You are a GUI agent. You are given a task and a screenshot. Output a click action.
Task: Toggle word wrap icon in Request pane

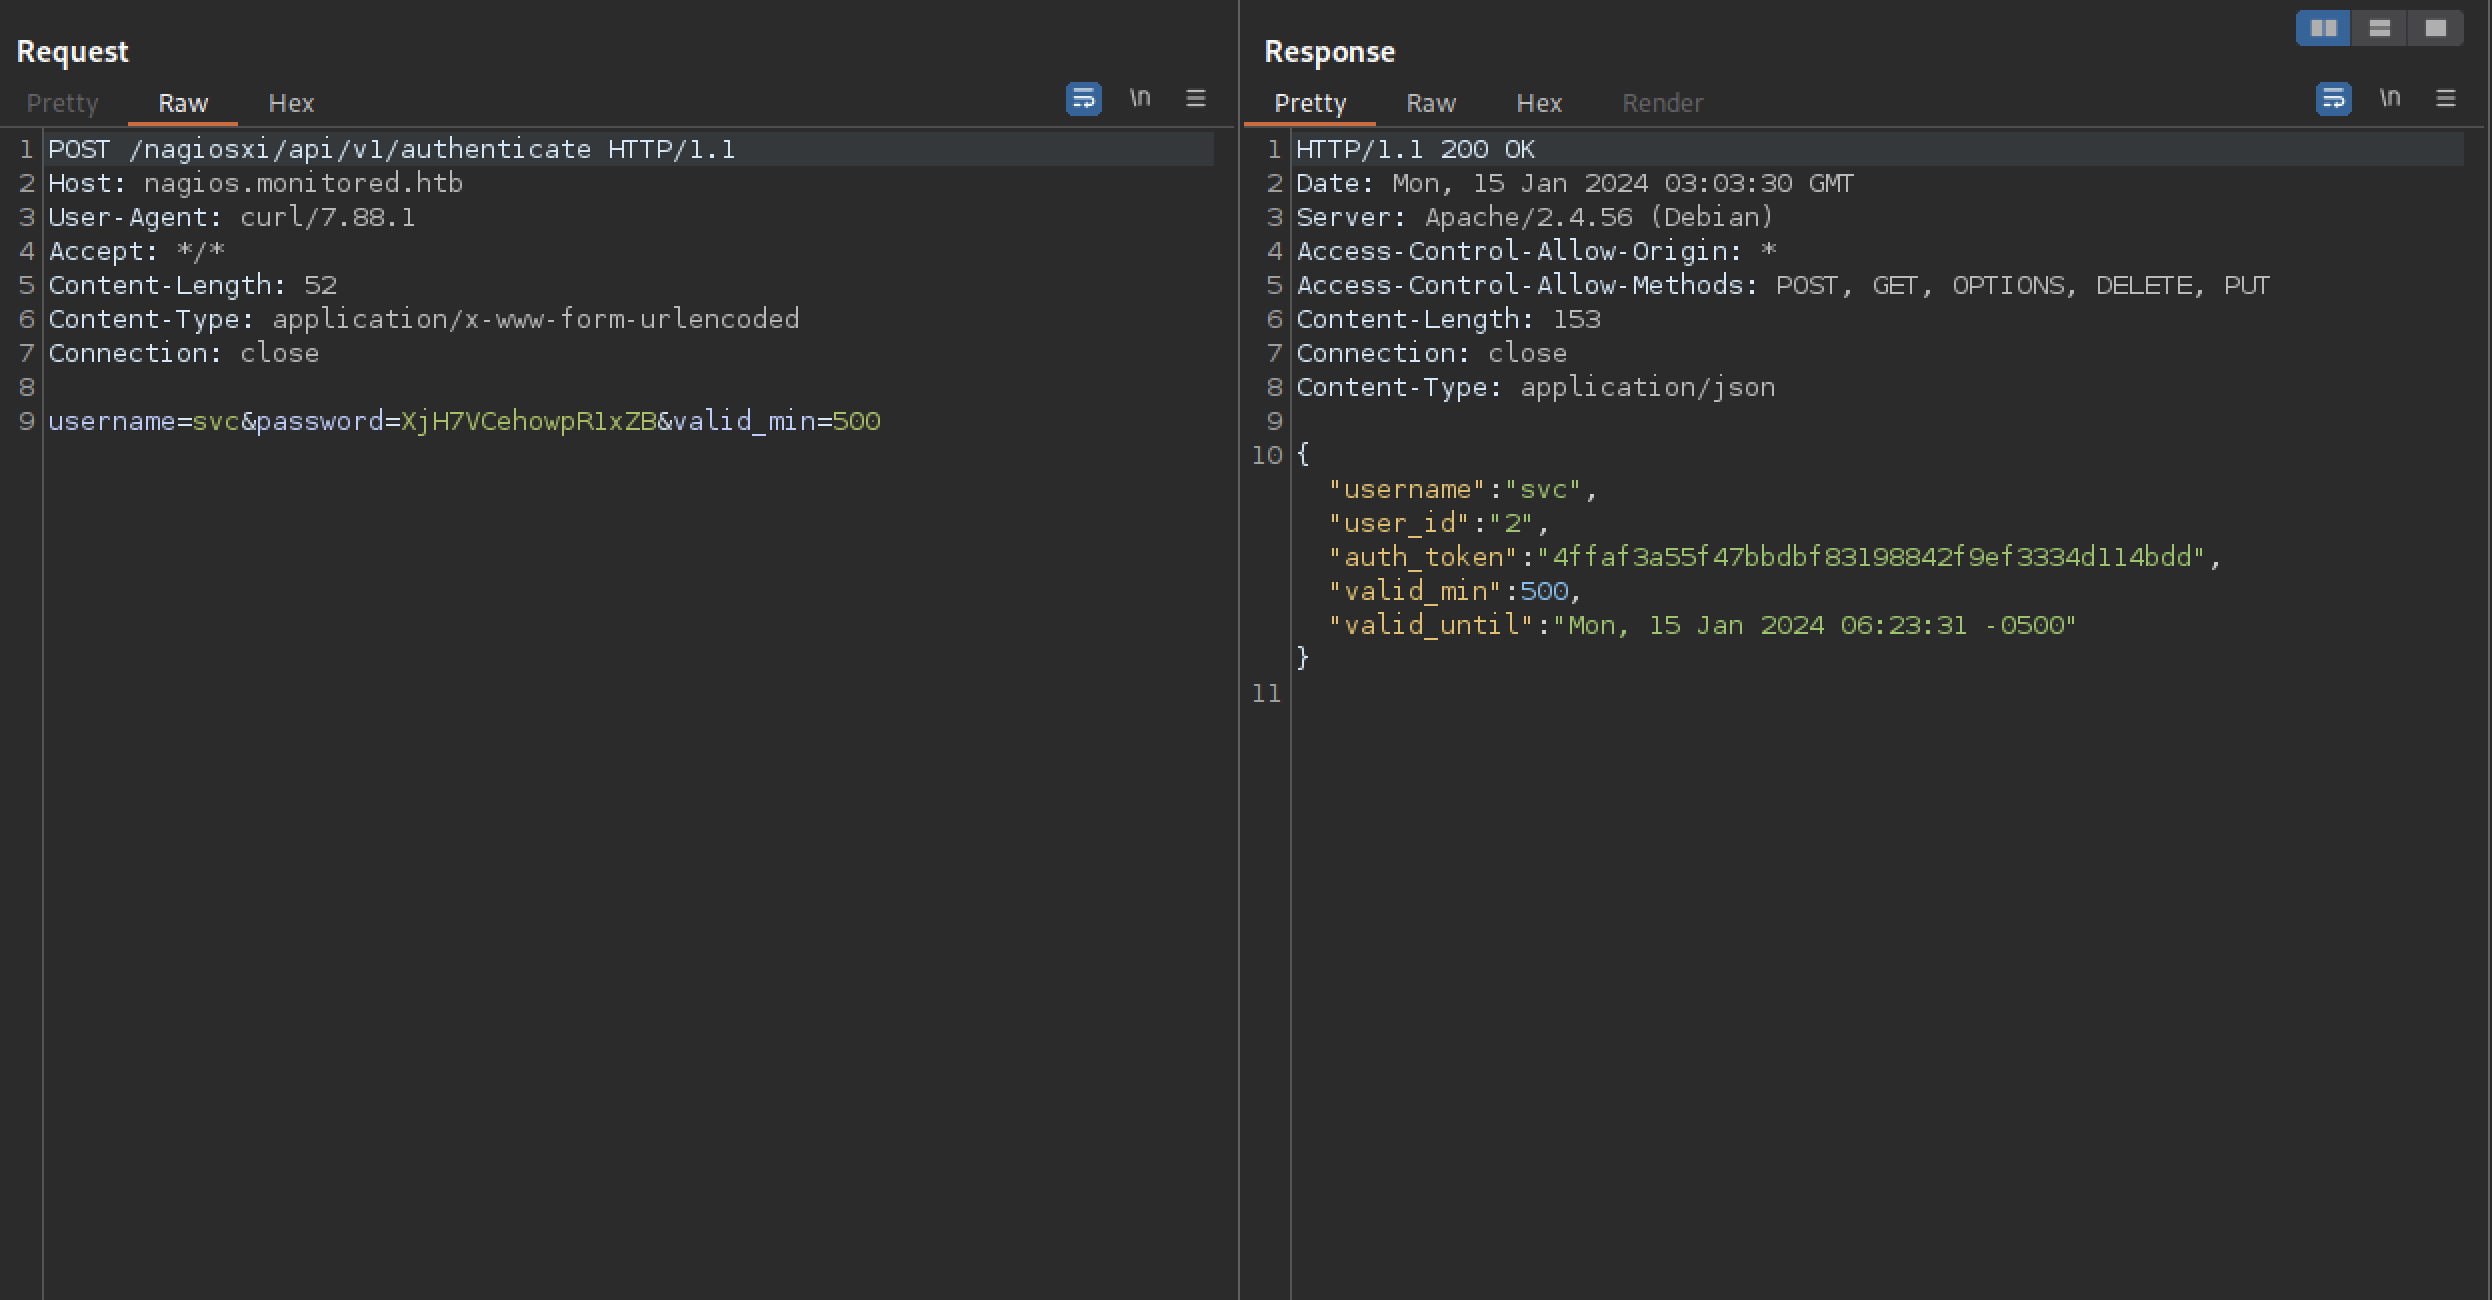1083,99
